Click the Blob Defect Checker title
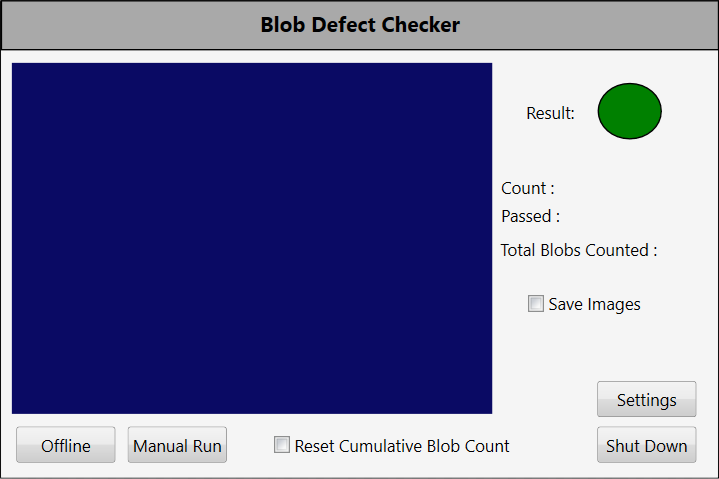This screenshot has height=479, width=719. coord(360,25)
